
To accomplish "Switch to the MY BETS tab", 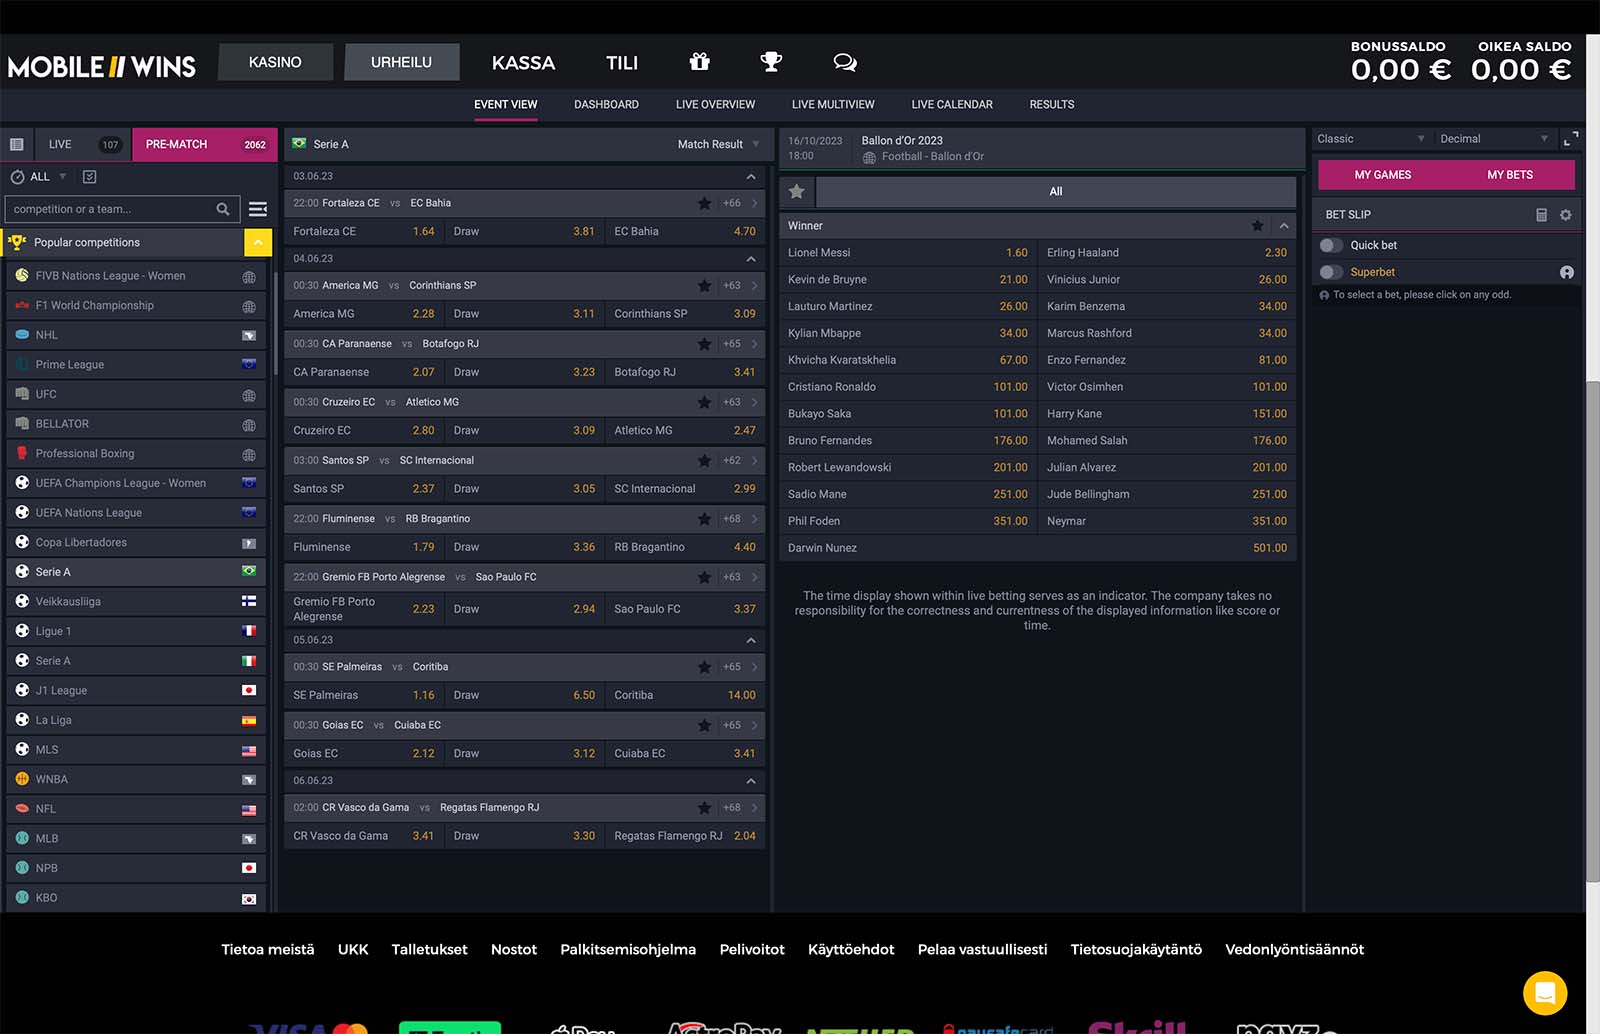I will (1509, 175).
